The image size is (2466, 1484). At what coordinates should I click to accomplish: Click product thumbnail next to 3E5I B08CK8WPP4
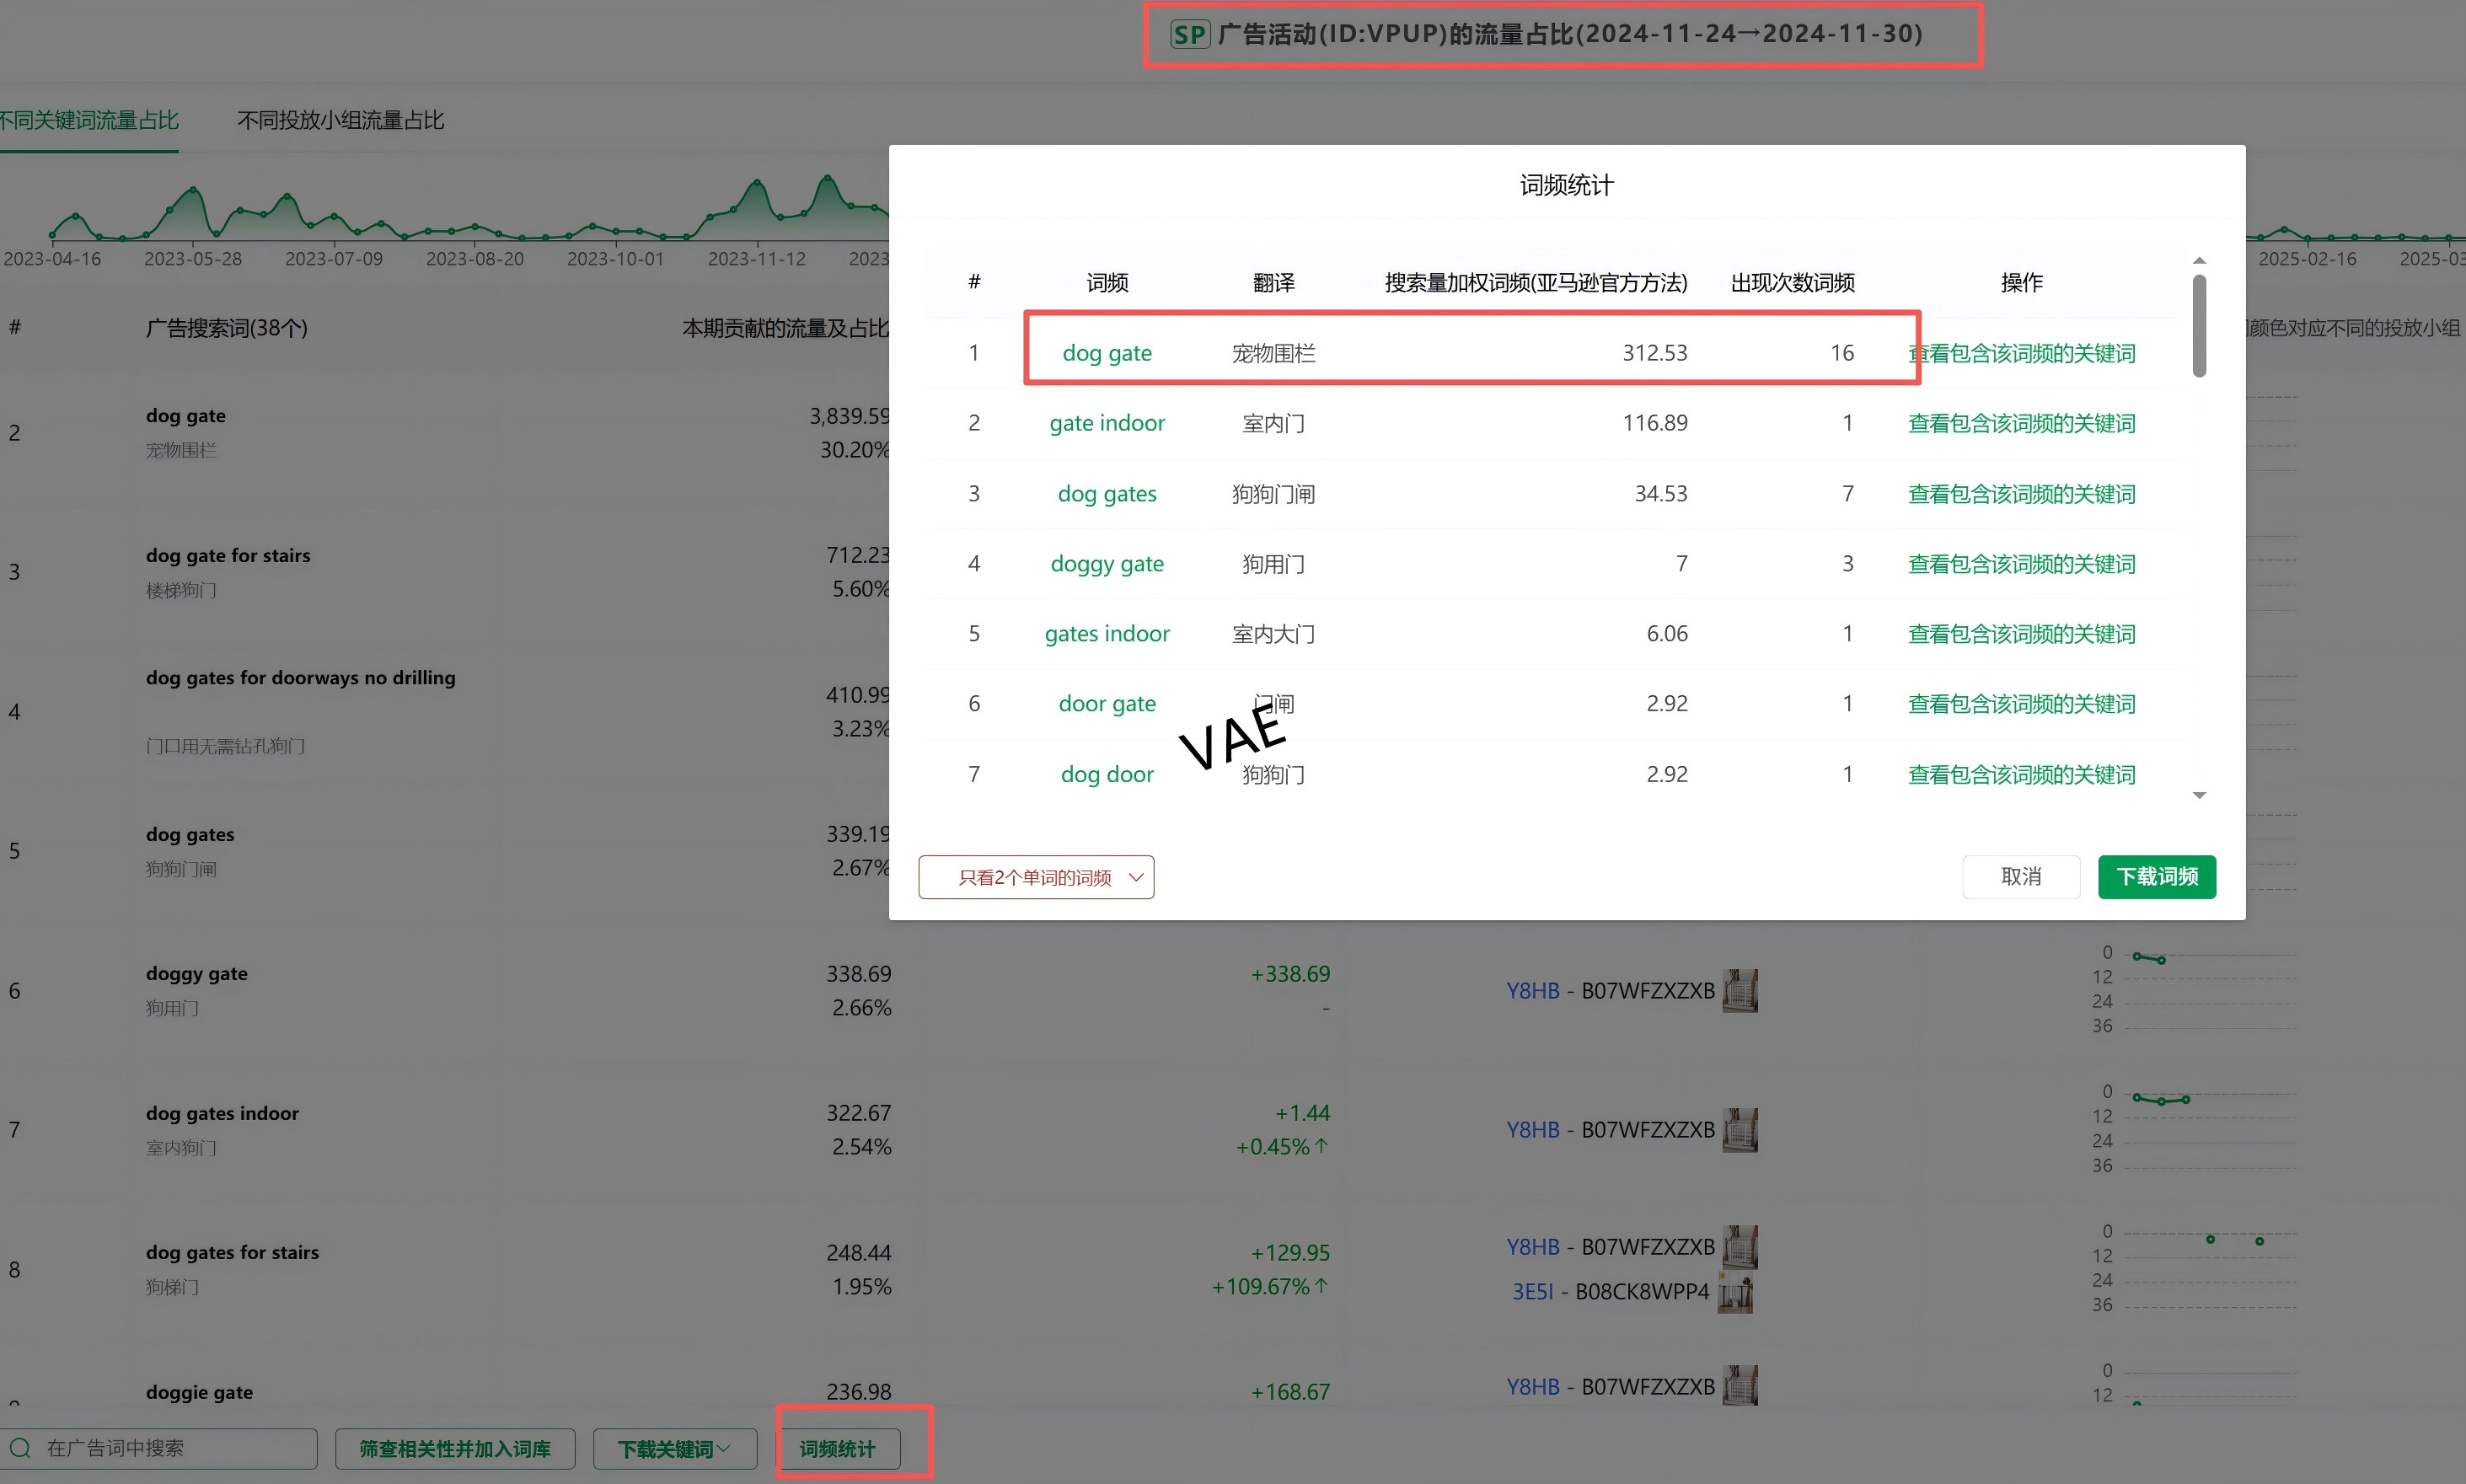(1735, 1292)
